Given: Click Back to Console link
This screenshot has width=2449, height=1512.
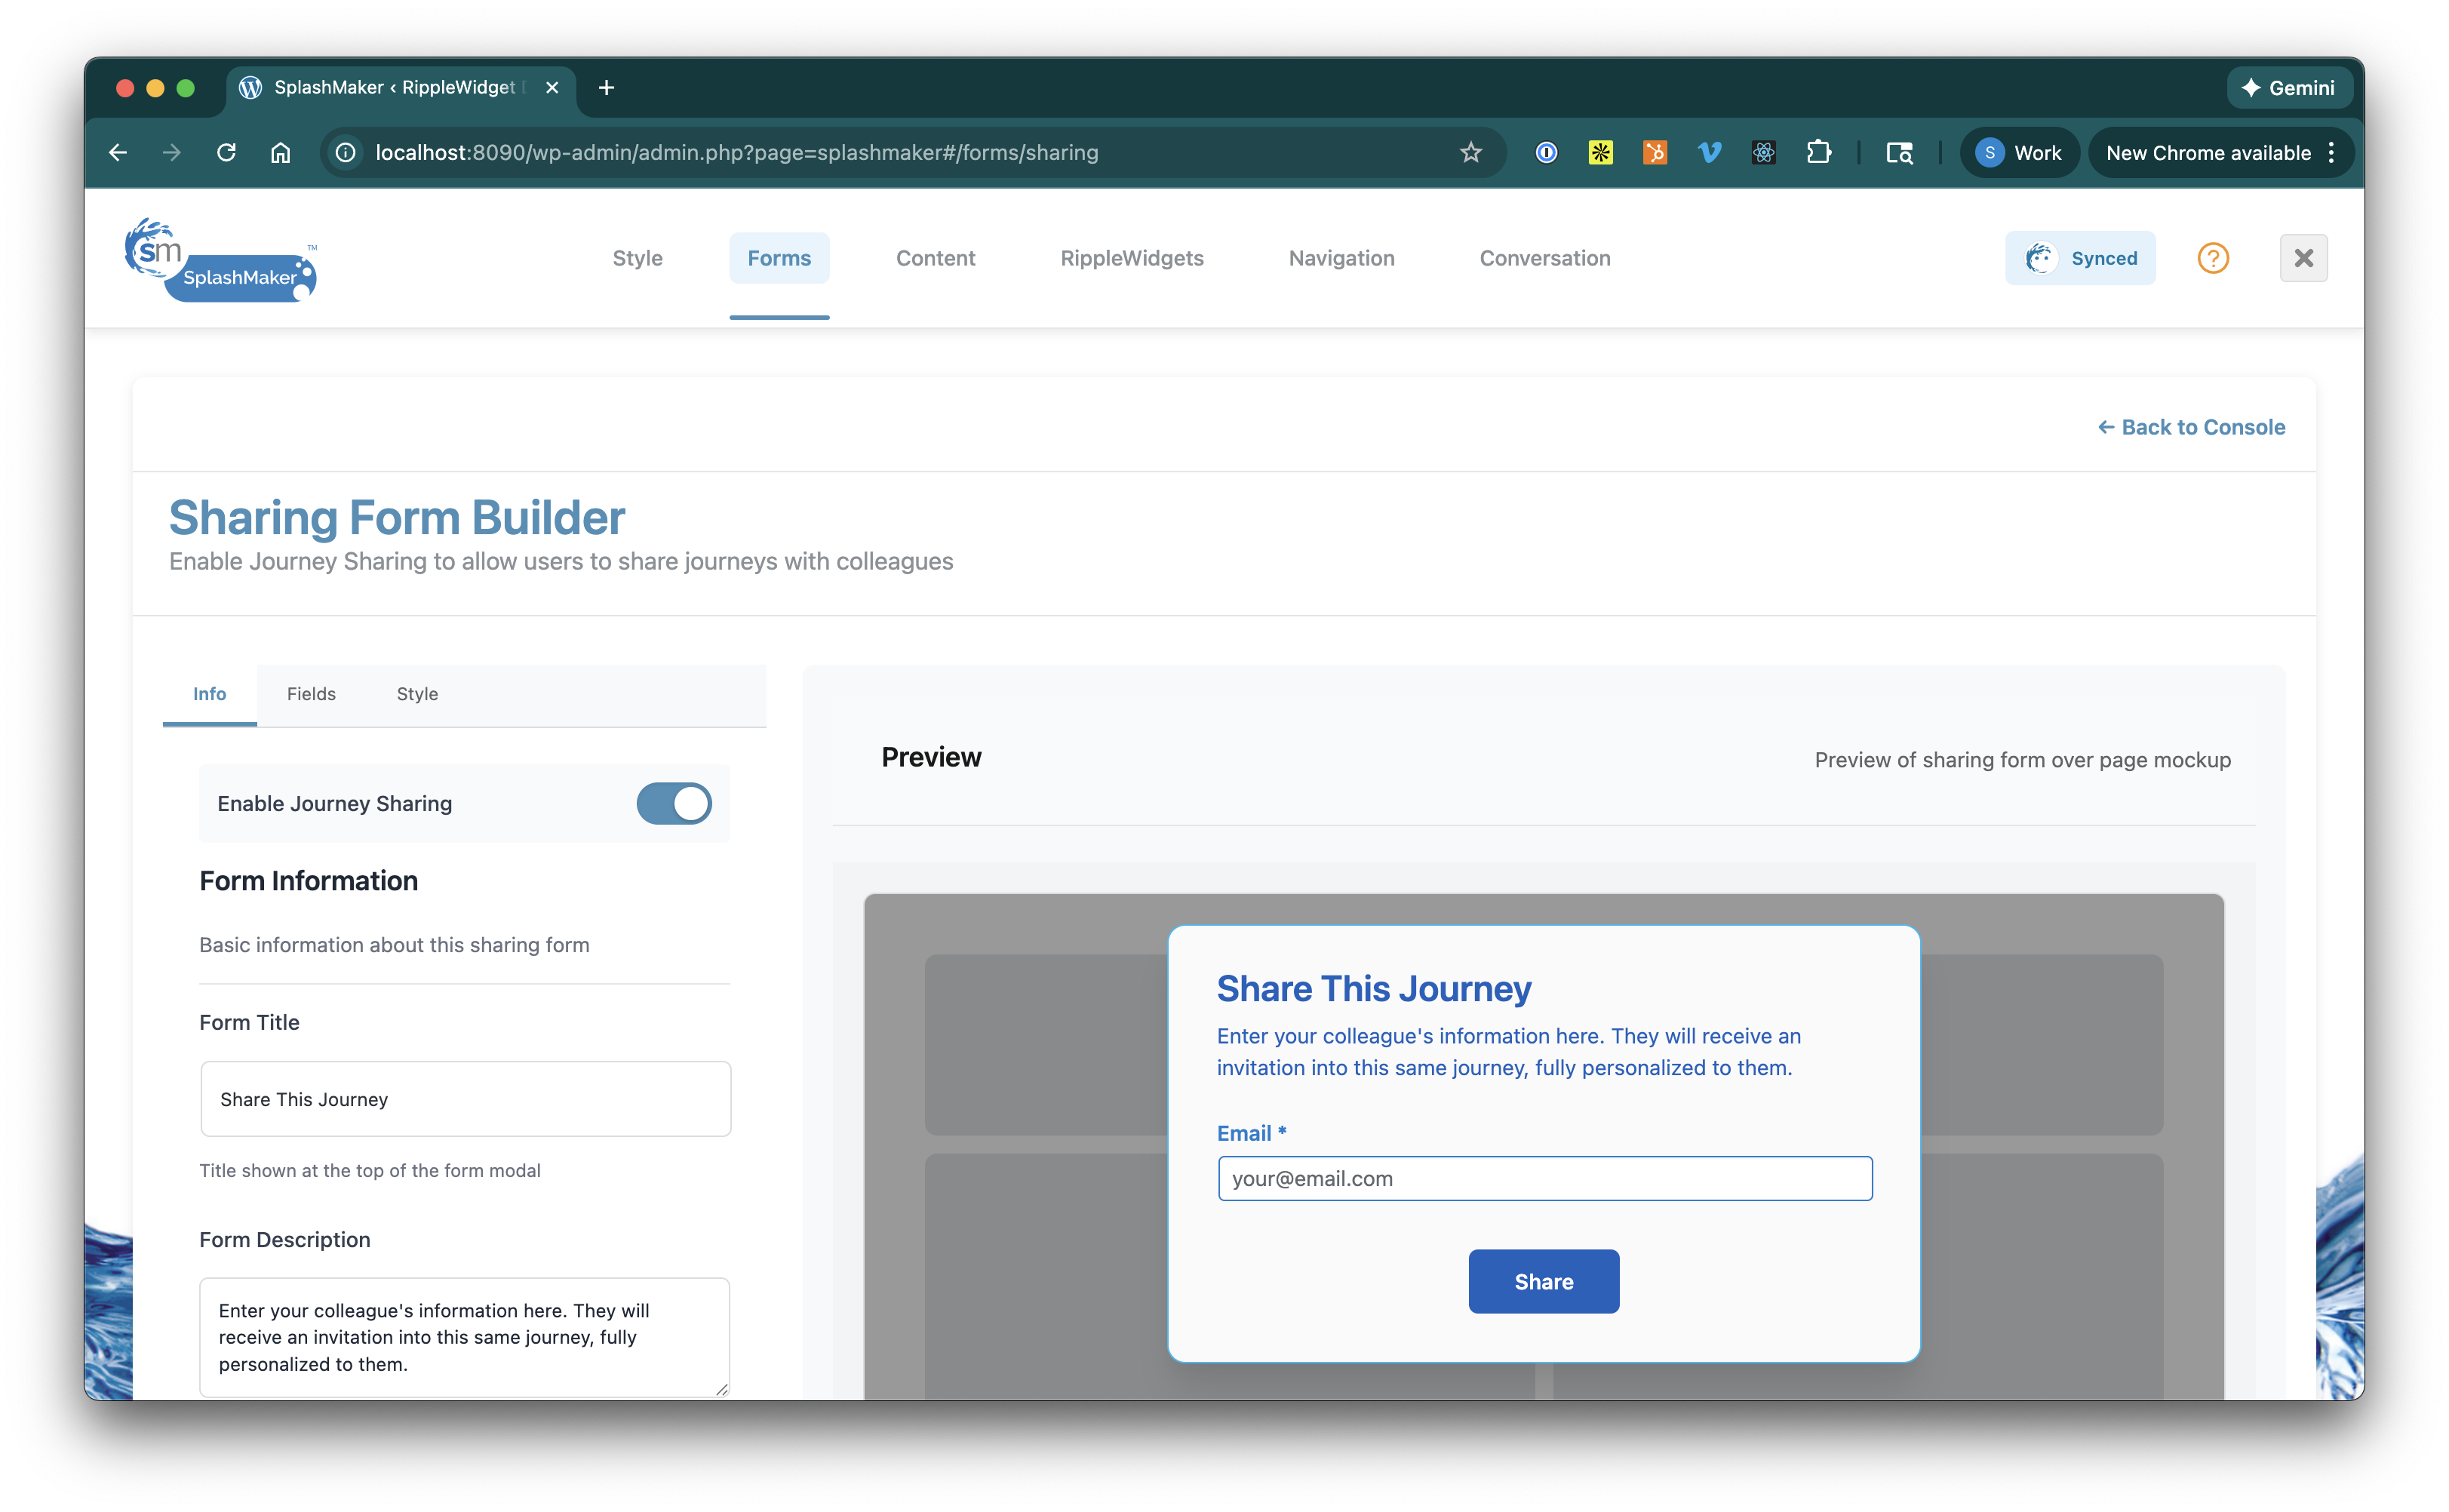Looking at the screenshot, I should [2191, 427].
